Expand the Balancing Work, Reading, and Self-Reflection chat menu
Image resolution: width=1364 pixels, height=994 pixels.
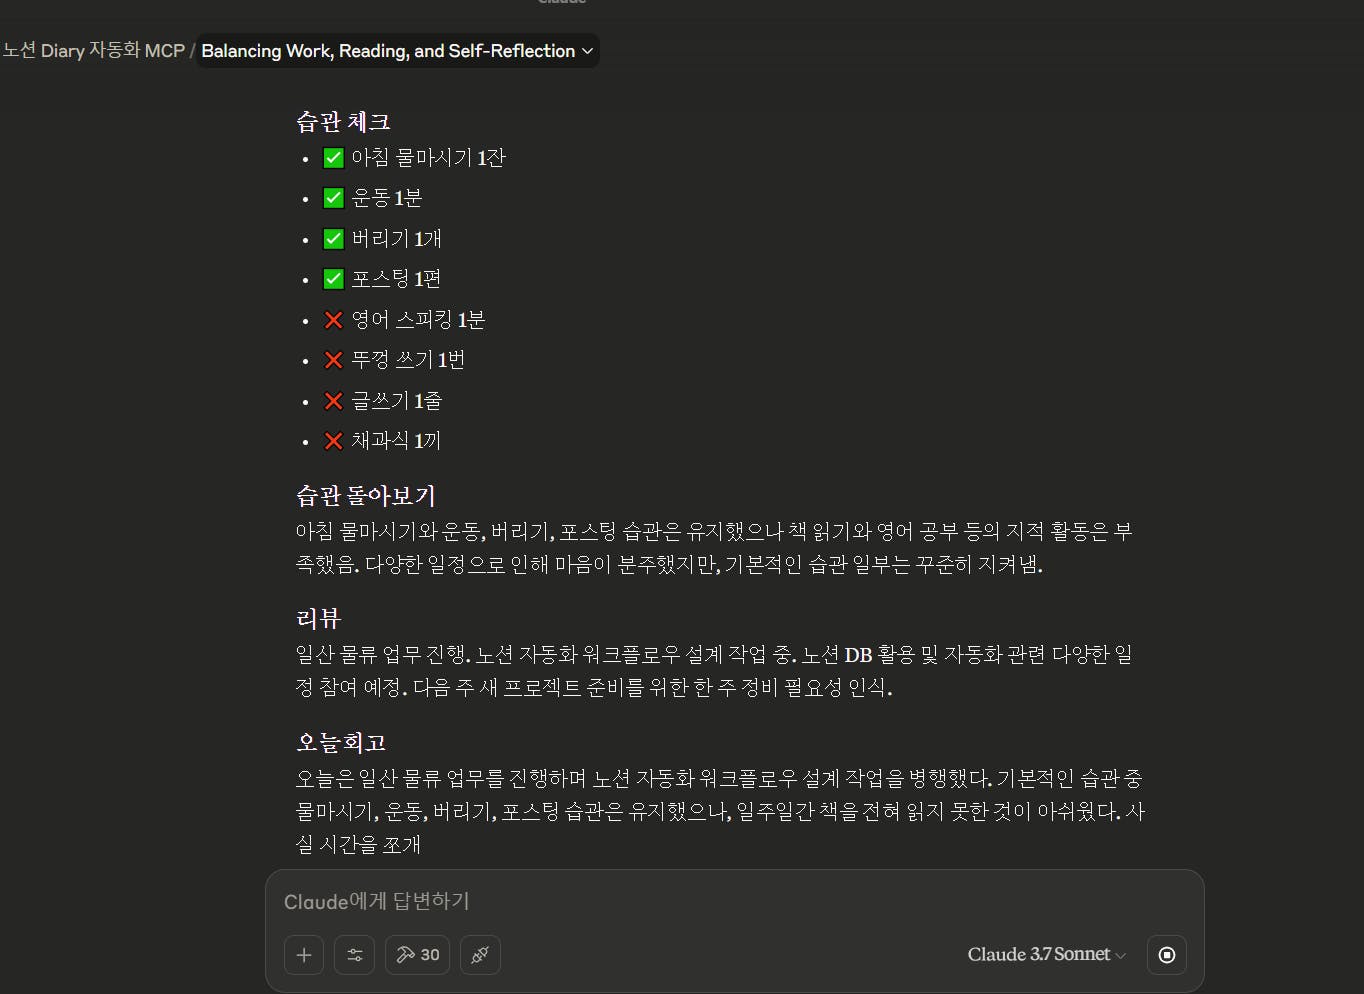pyautogui.click(x=397, y=51)
